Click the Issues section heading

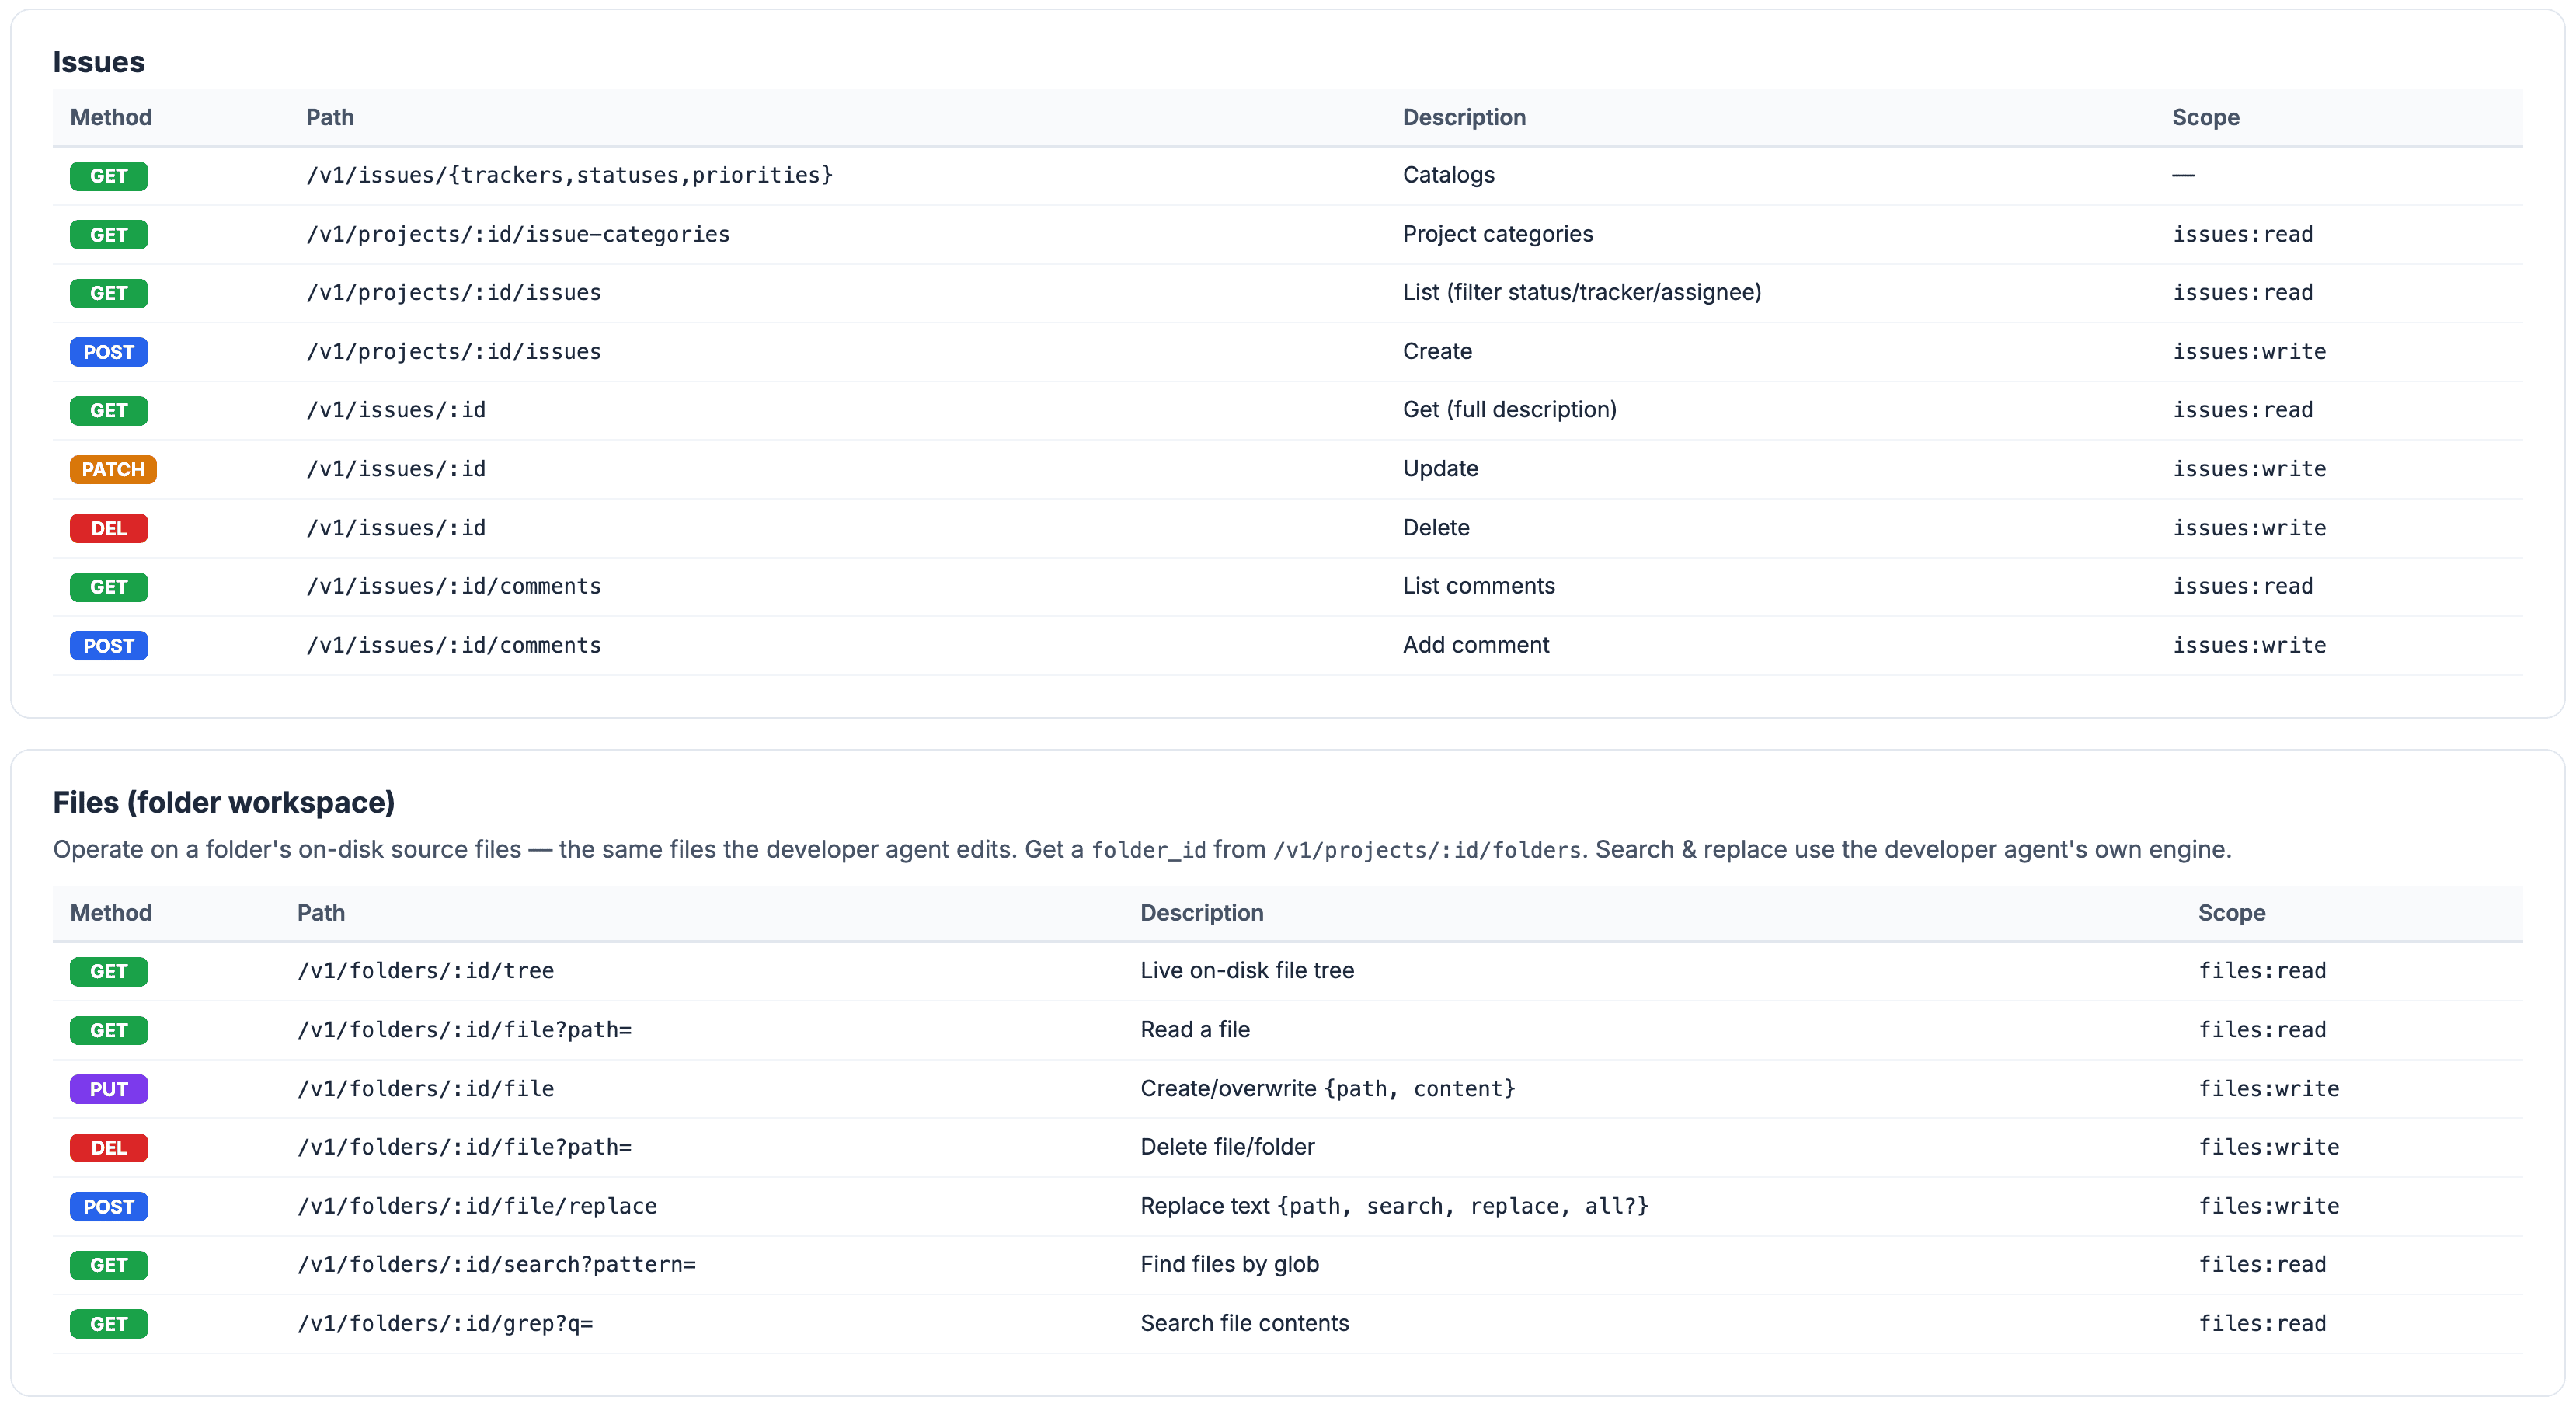(x=99, y=62)
